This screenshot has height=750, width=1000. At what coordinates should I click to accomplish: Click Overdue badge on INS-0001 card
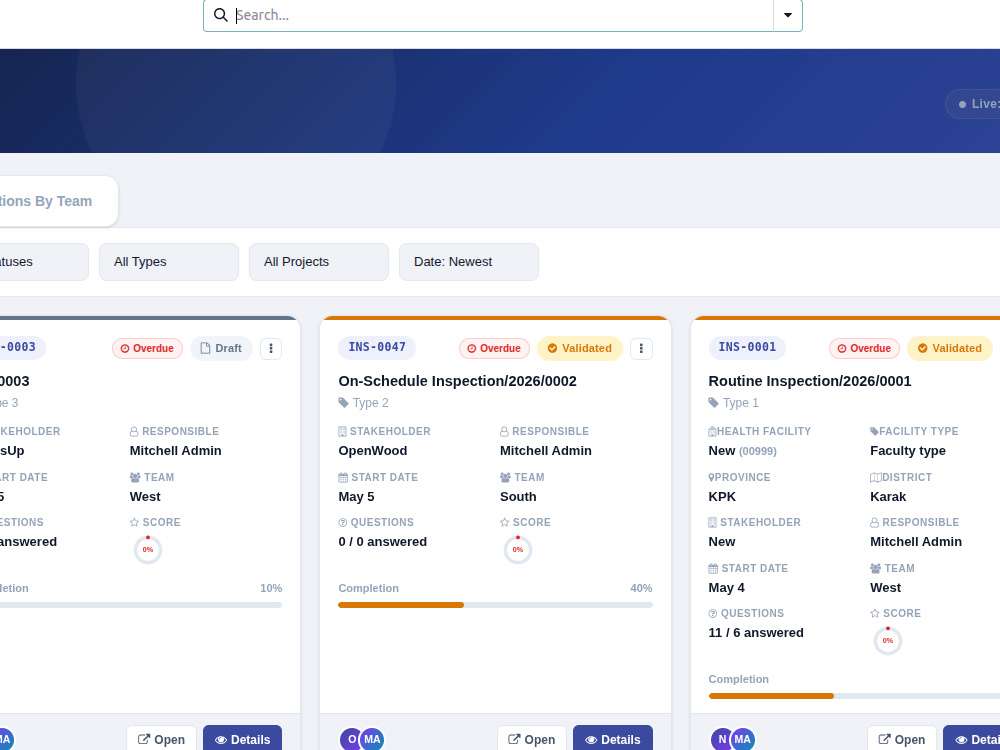pos(864,348)
